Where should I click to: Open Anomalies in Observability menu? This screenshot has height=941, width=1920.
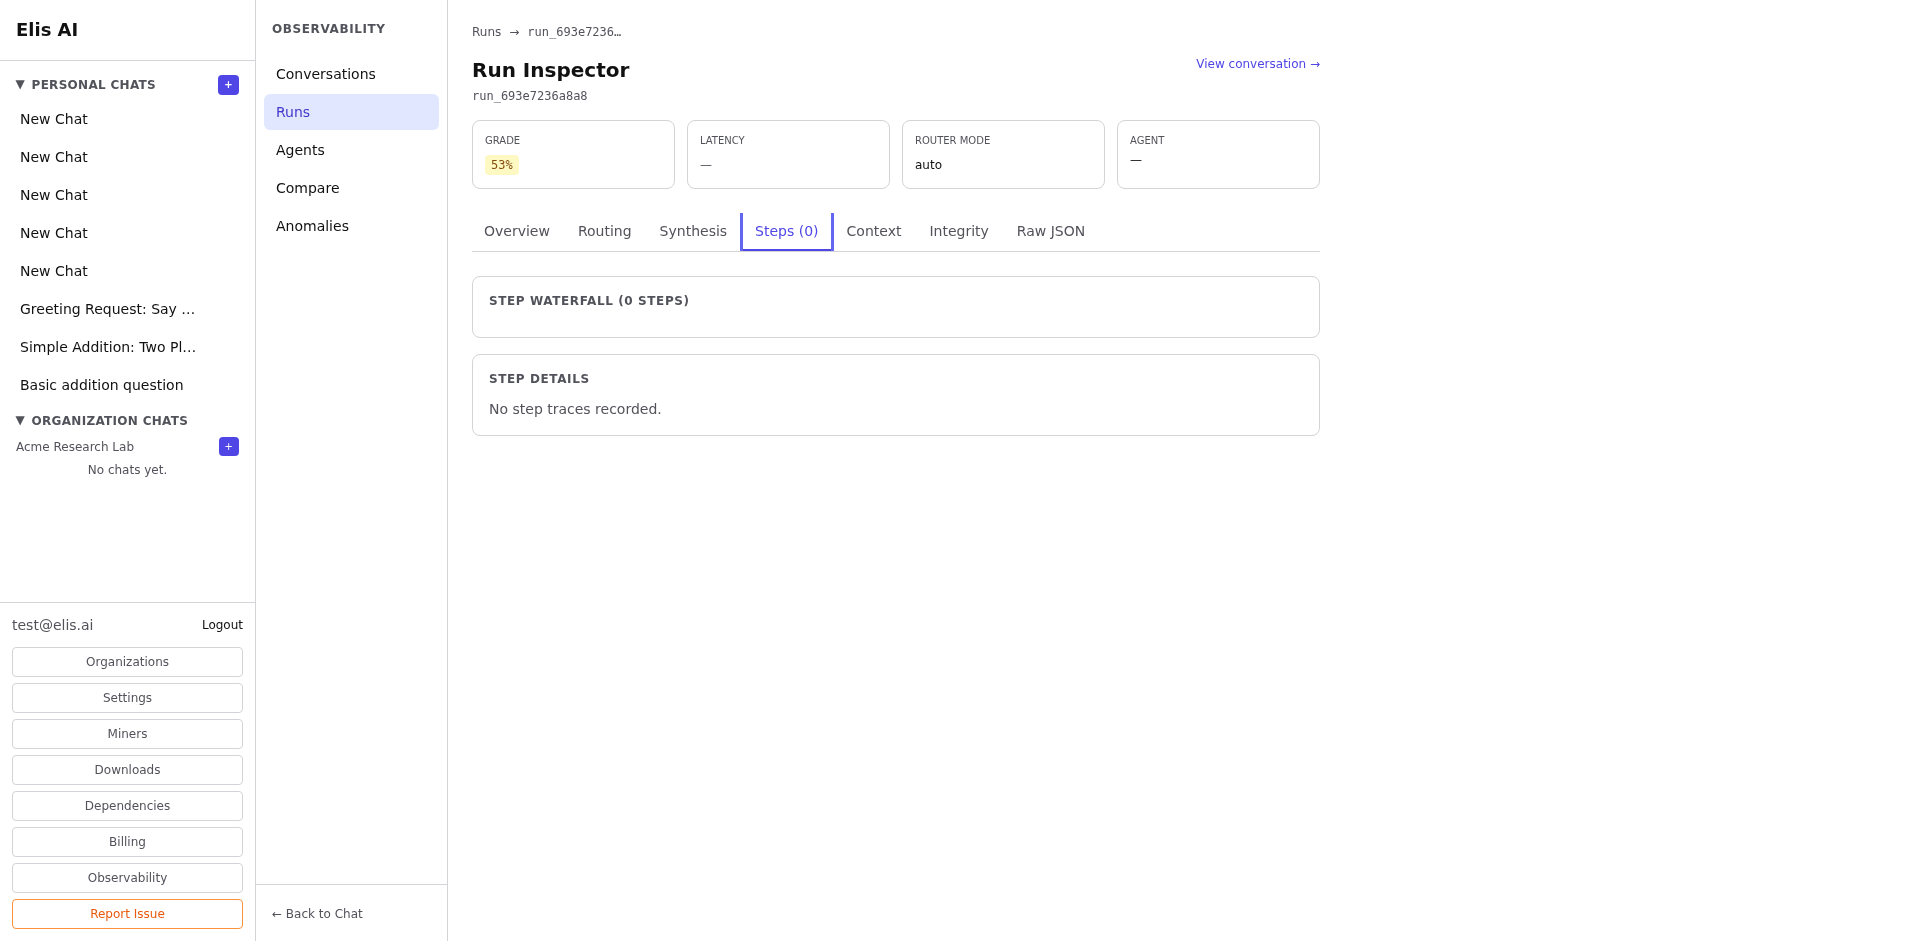click(x=312, y=226)
